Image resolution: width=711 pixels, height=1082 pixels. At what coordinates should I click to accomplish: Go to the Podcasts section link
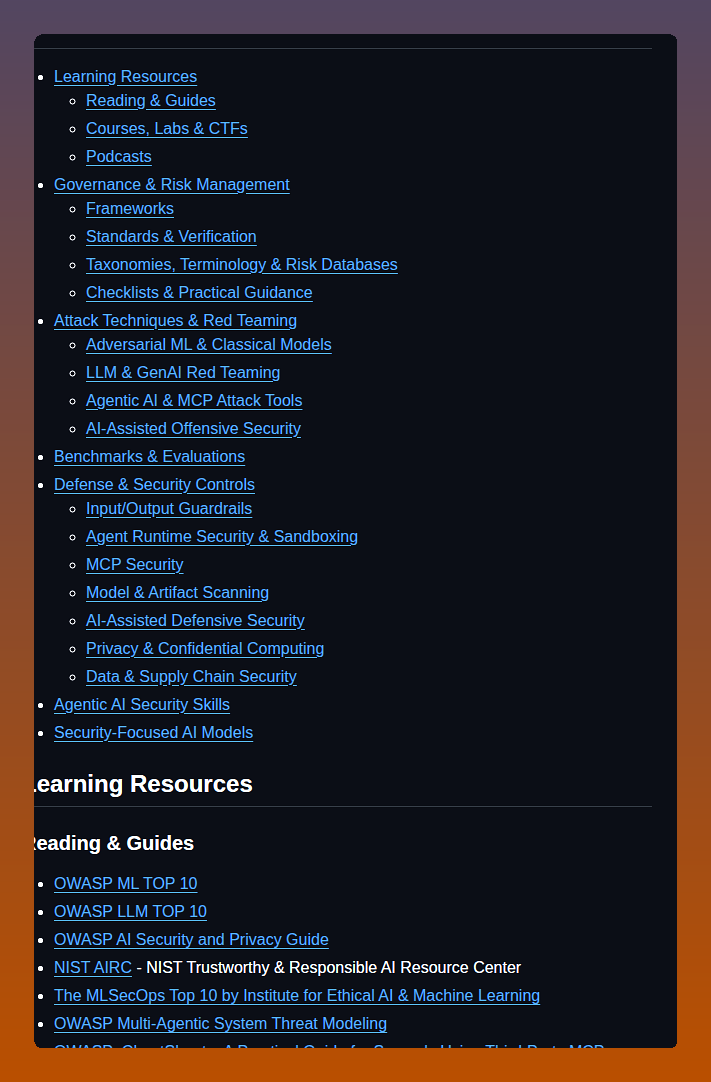(119, 157)
